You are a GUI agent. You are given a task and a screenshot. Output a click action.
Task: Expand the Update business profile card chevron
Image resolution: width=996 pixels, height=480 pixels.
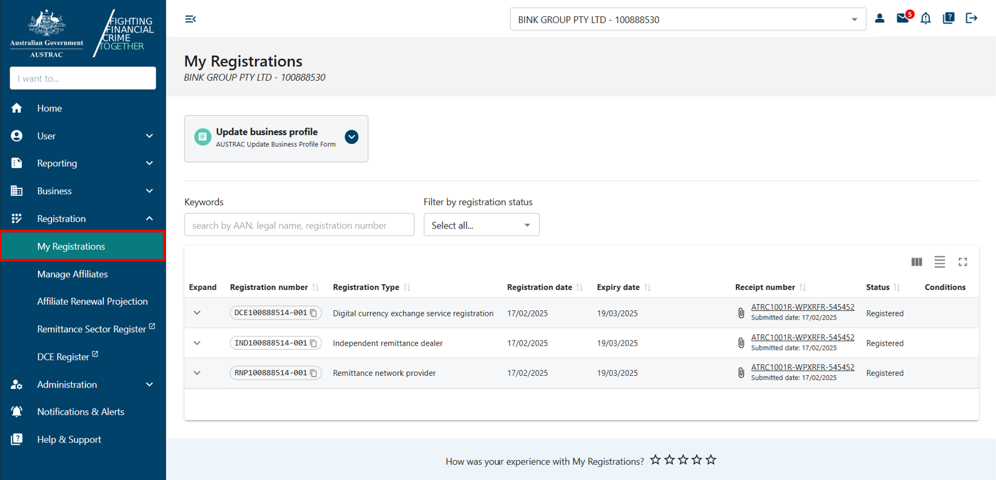click(x=351, y=137)
